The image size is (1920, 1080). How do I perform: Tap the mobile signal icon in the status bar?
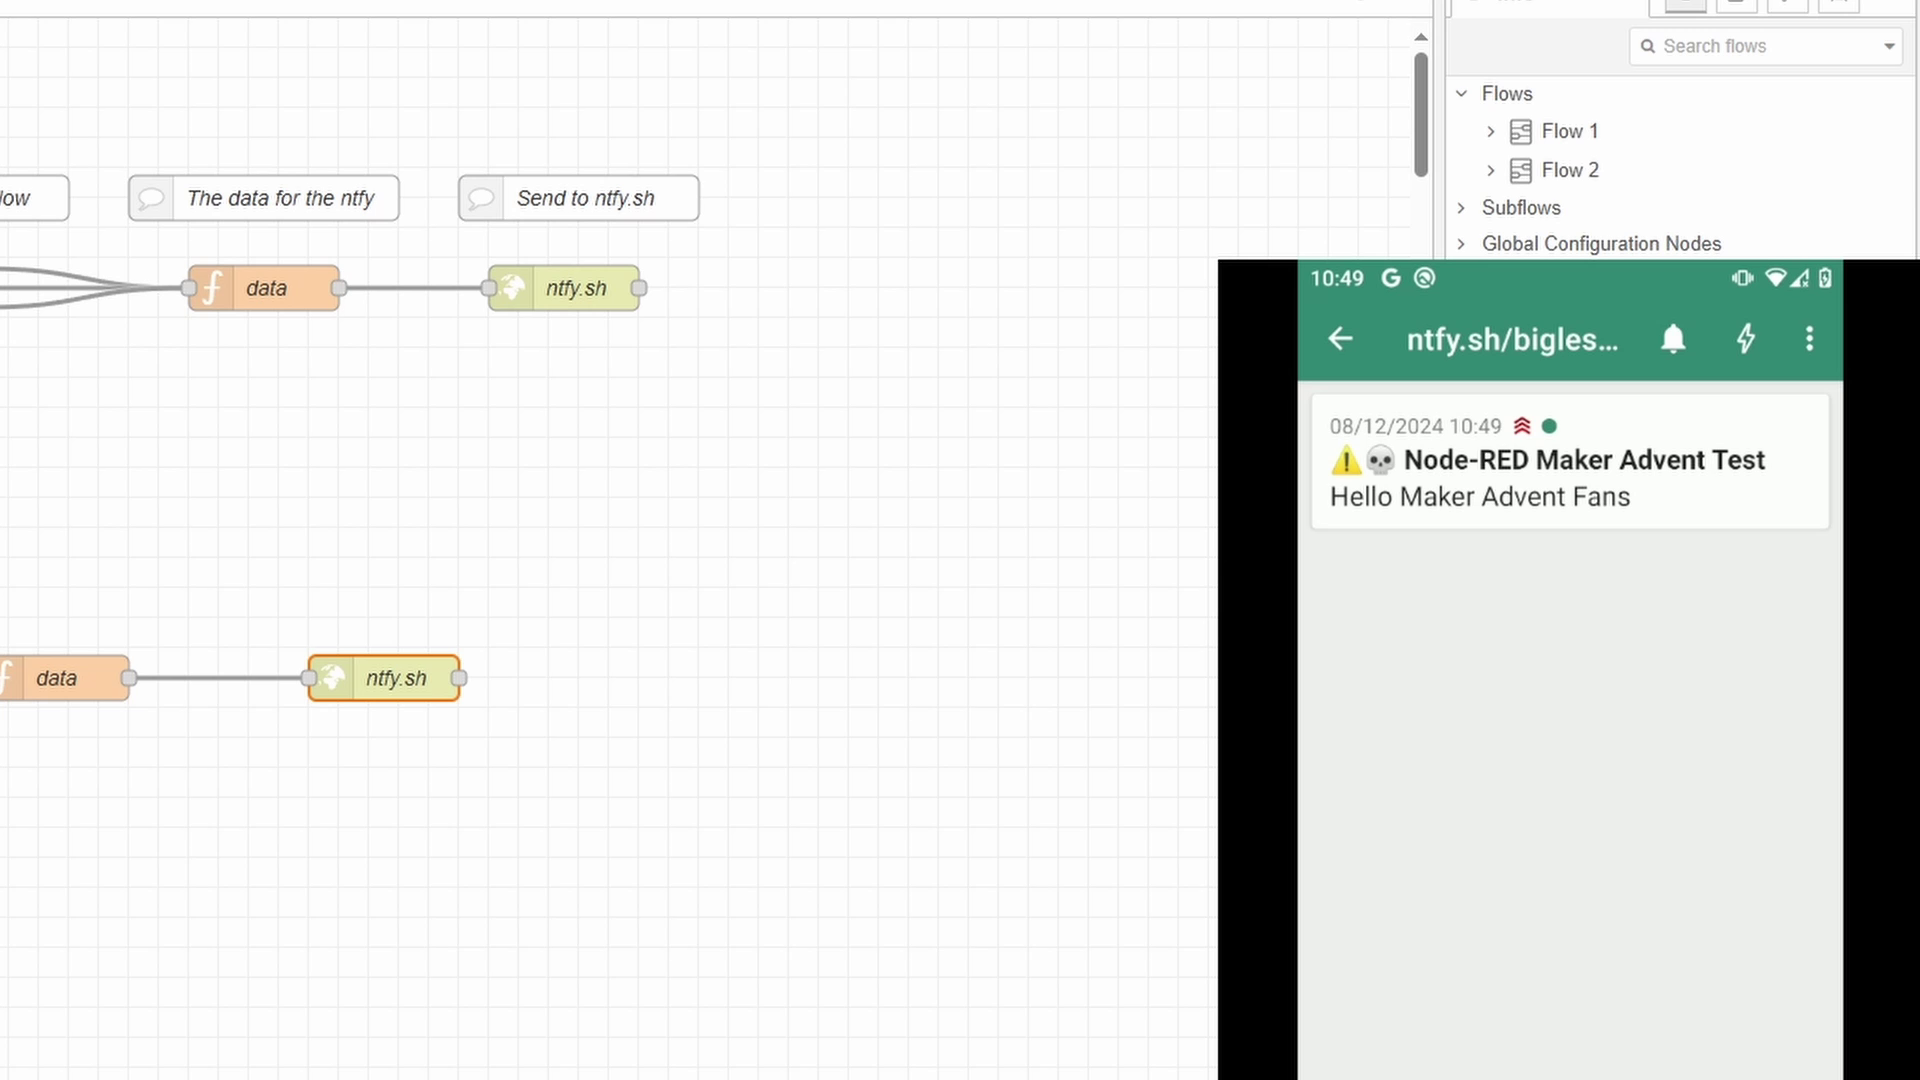(1800, 278)
